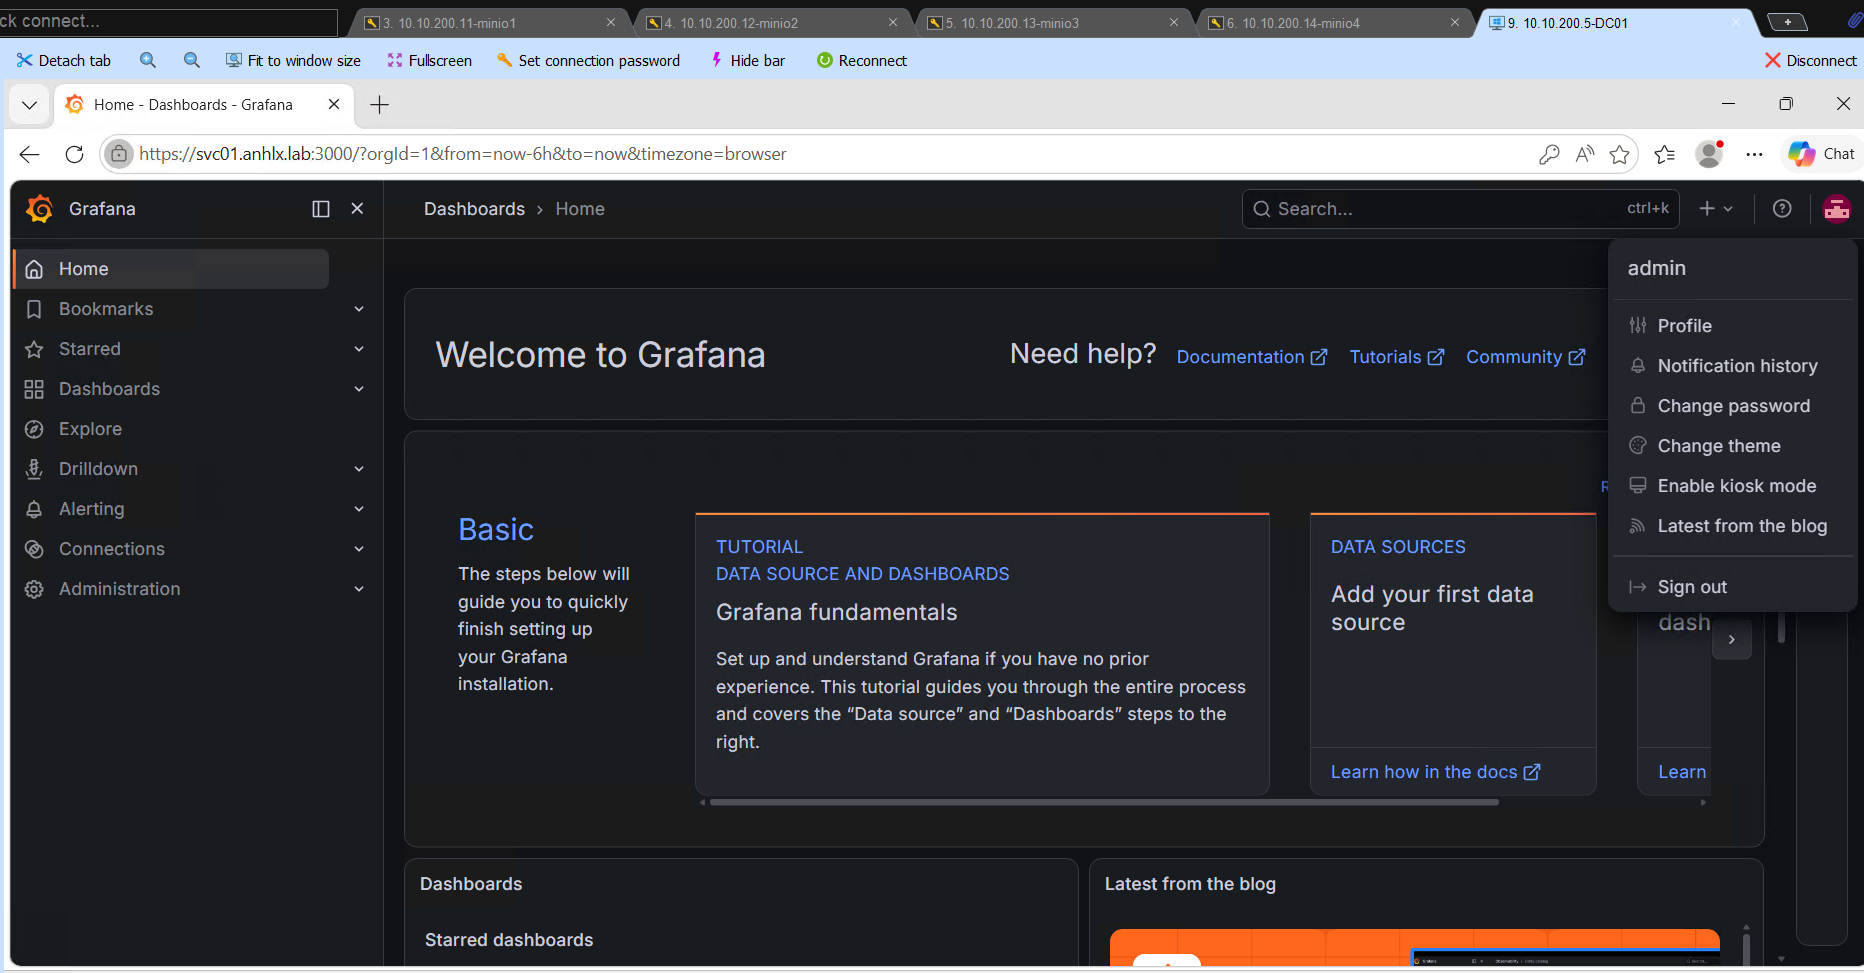Open Drilldown in the sidebar
Screen dimensions: 1864x973
(98, 469)
